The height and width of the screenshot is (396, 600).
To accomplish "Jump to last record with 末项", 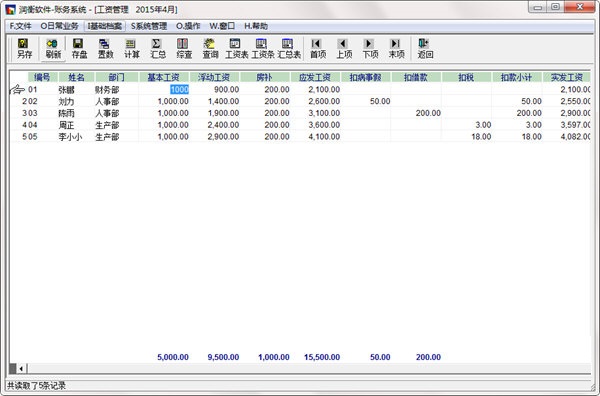I will tap(396, 48).
